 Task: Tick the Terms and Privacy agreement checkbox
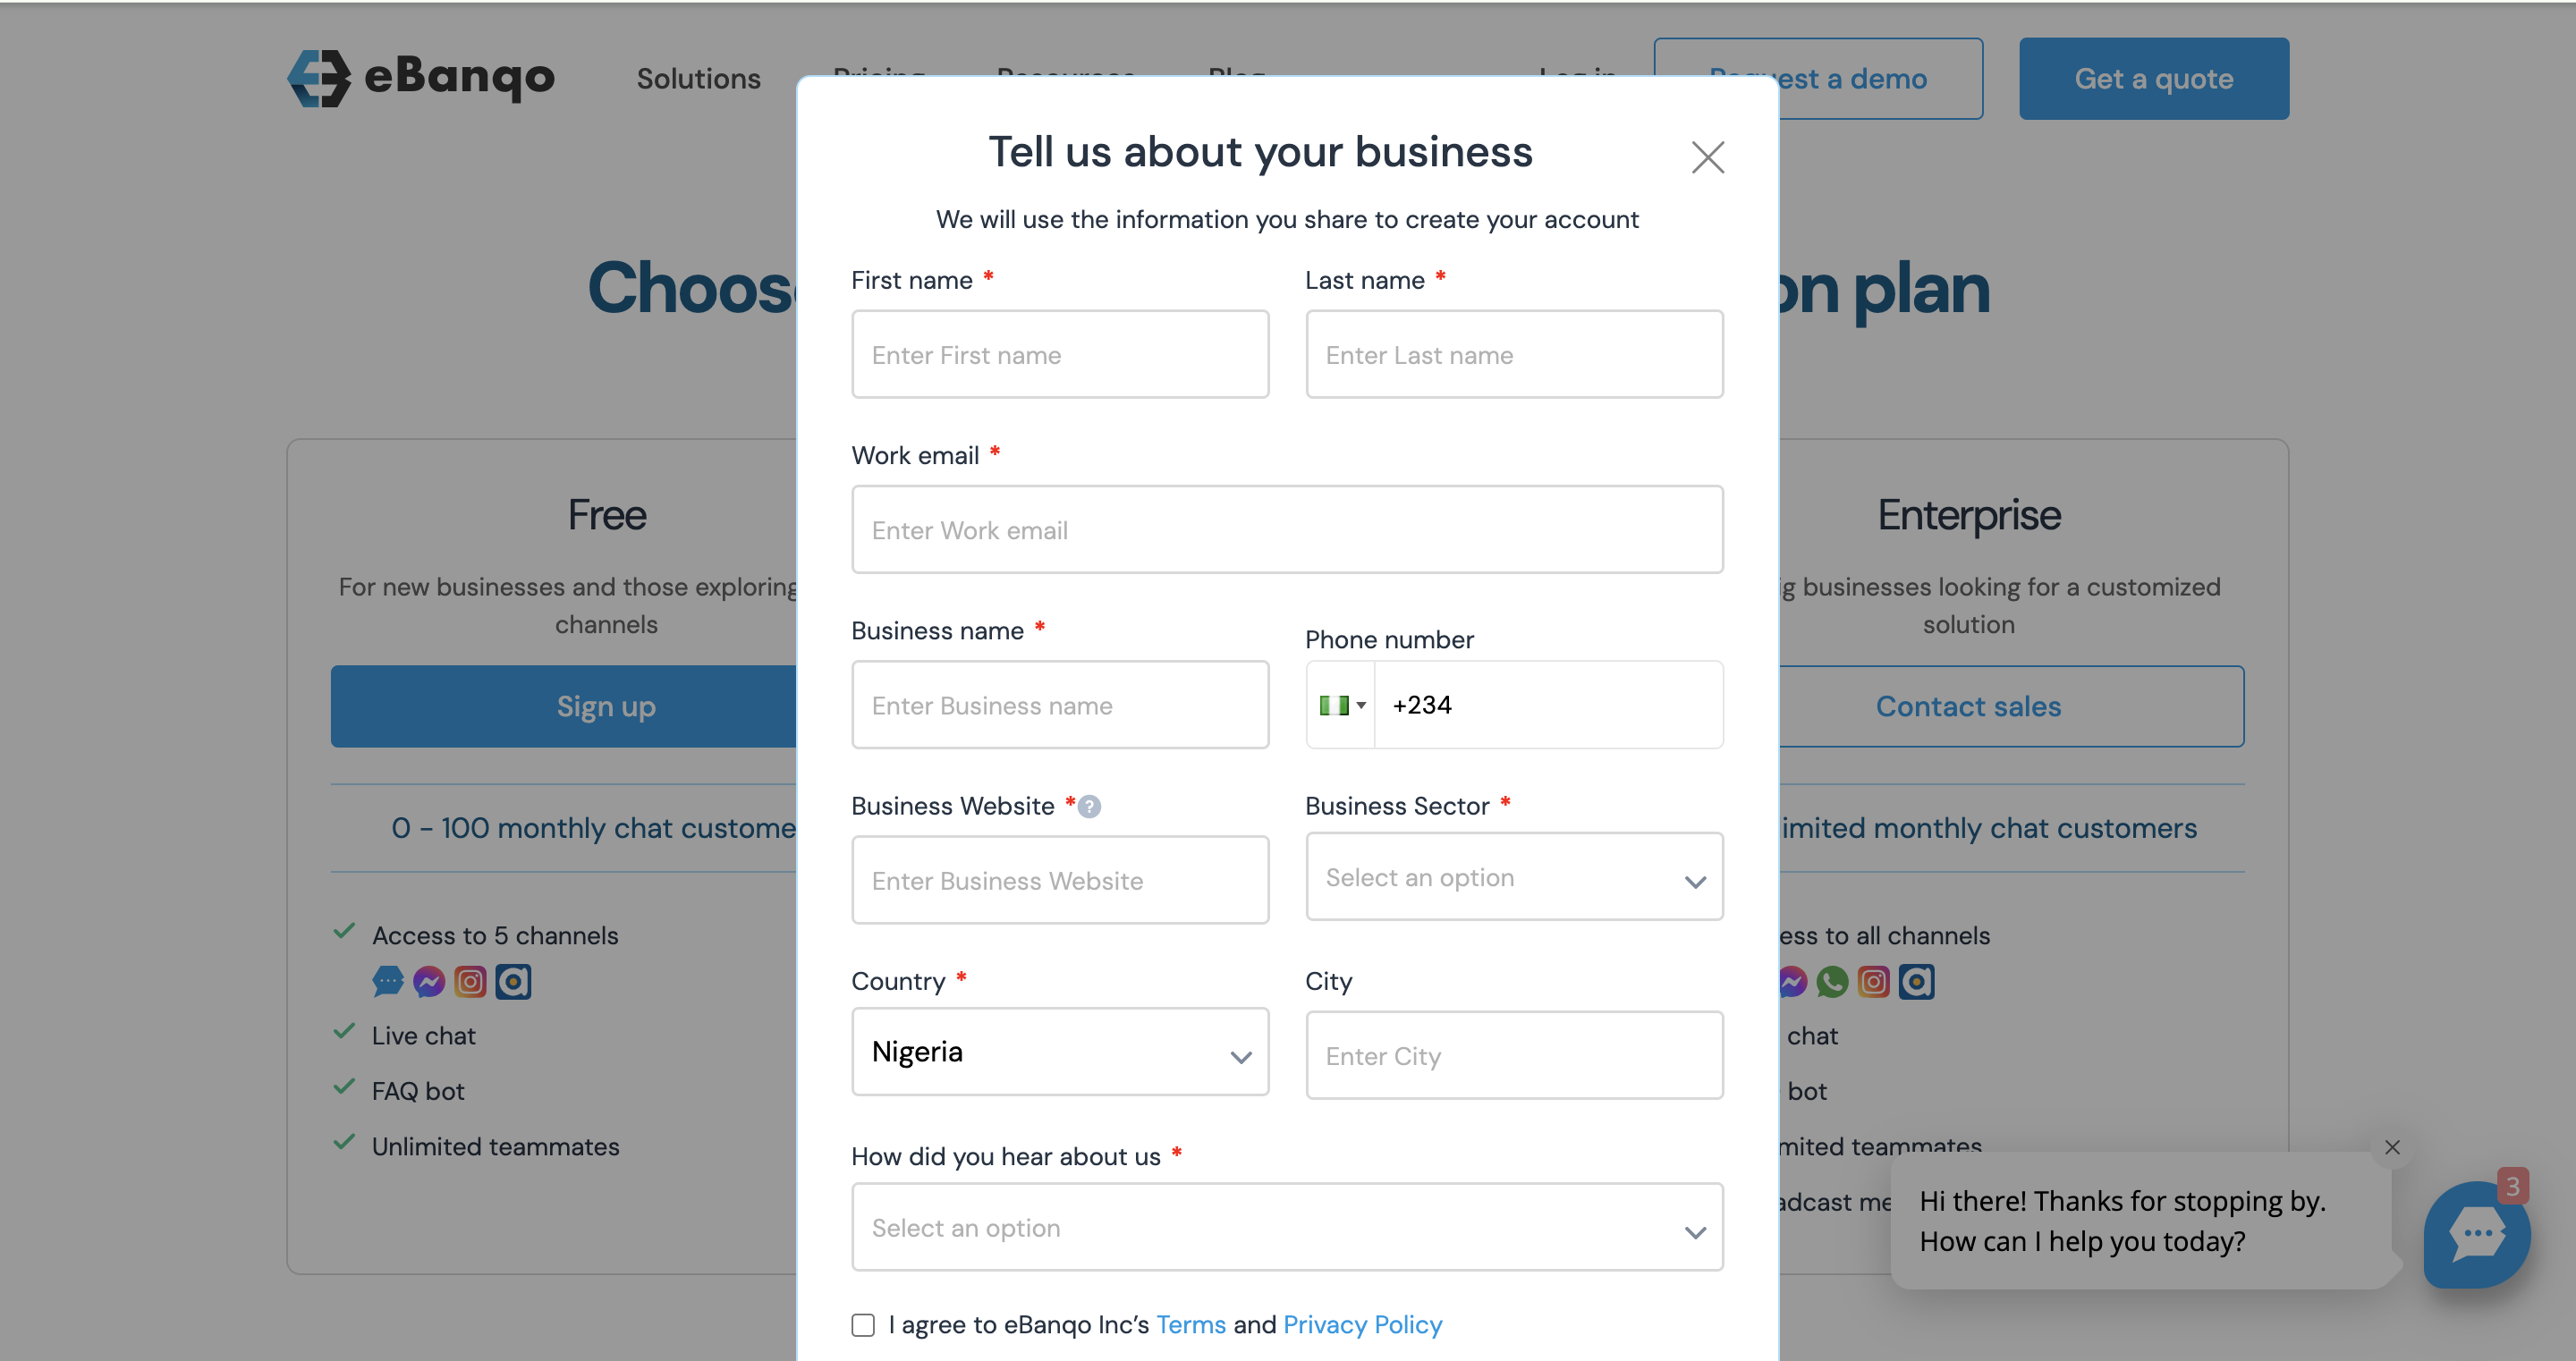863,1325
